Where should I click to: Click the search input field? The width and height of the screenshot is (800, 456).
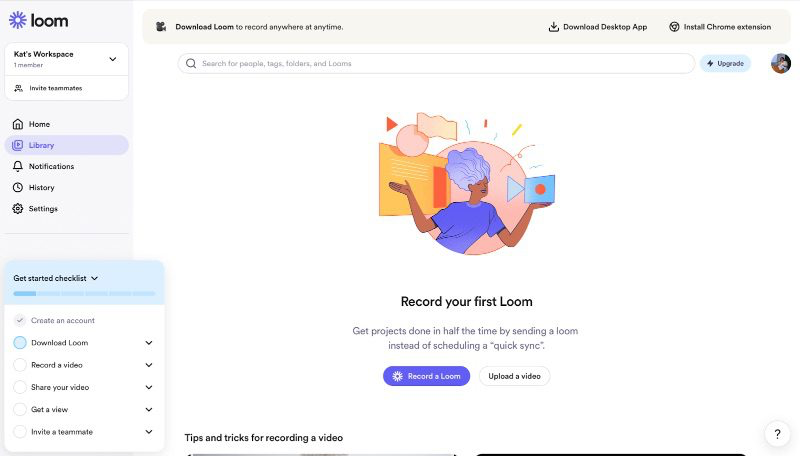[436, 63]
